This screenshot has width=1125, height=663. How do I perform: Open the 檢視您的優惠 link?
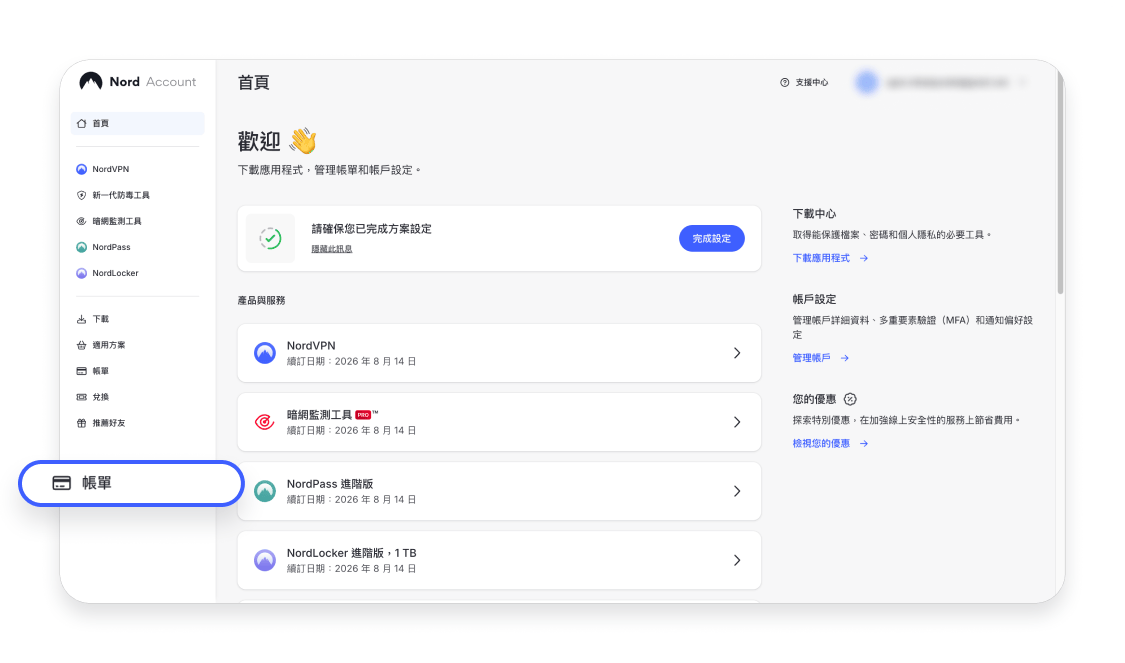(830, 443)
